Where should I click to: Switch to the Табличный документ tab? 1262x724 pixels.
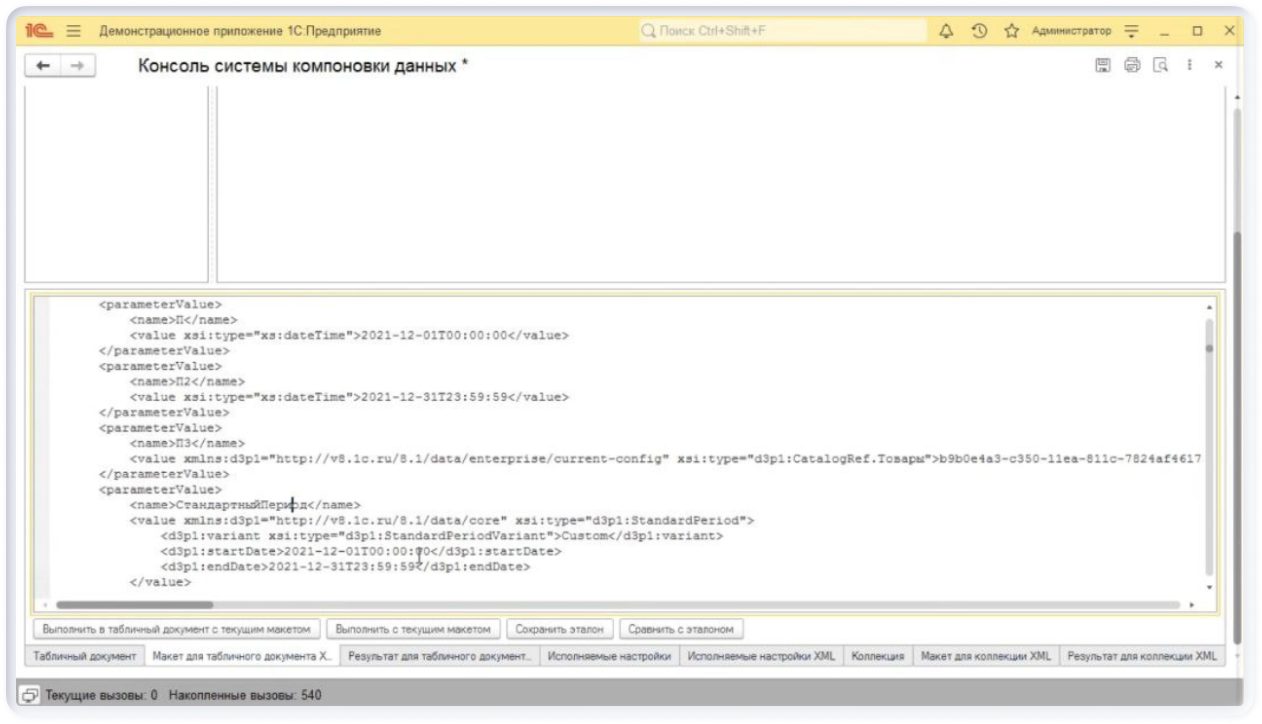pos(84,657)
